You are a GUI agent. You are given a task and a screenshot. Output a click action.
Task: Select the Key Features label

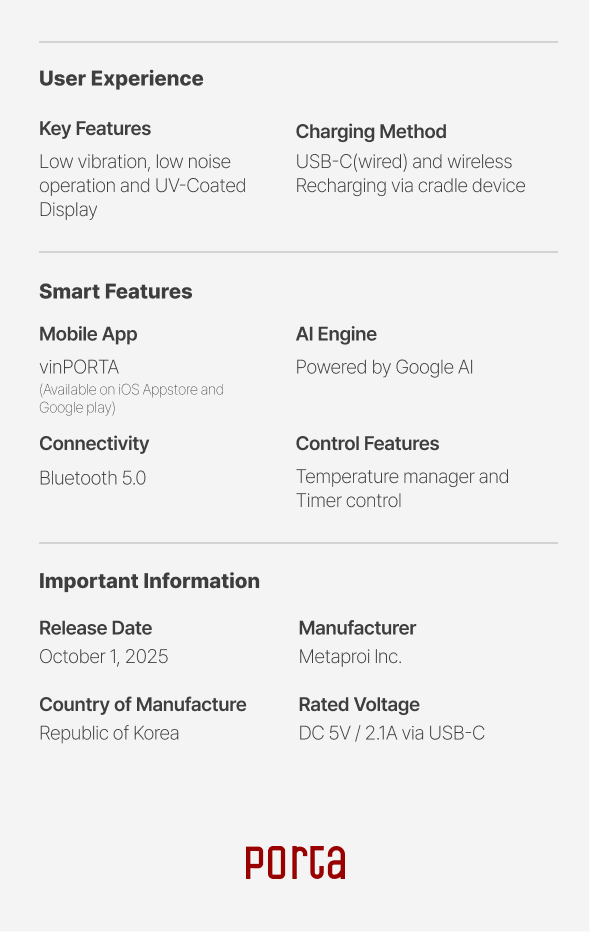pyautogui.click(x=95, y=128)
